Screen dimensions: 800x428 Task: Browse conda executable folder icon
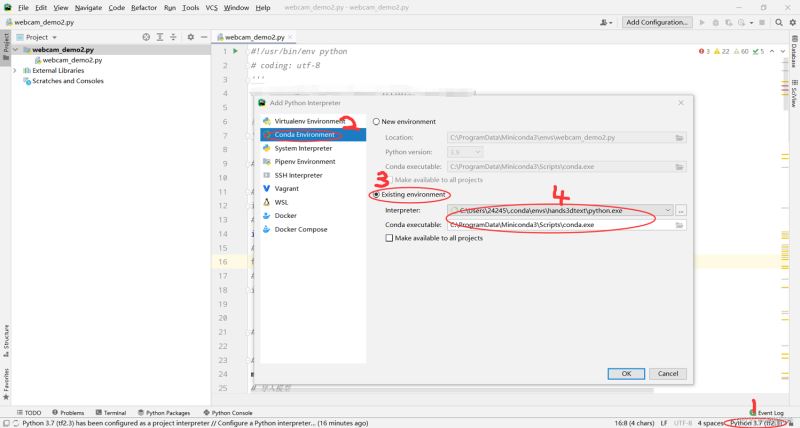tap(679, 225)
